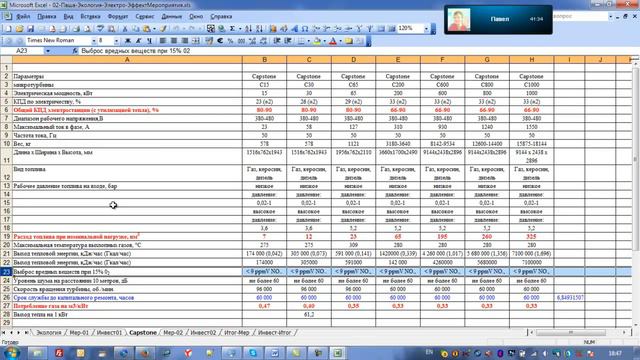The image size is (640, 360).
Task: Insert an Omega symbol via toolbar icon
Action: point(305,29)
